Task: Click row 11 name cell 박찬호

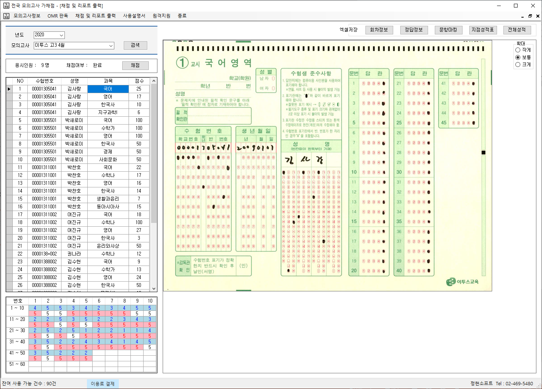Action: [x=74, y=167]
